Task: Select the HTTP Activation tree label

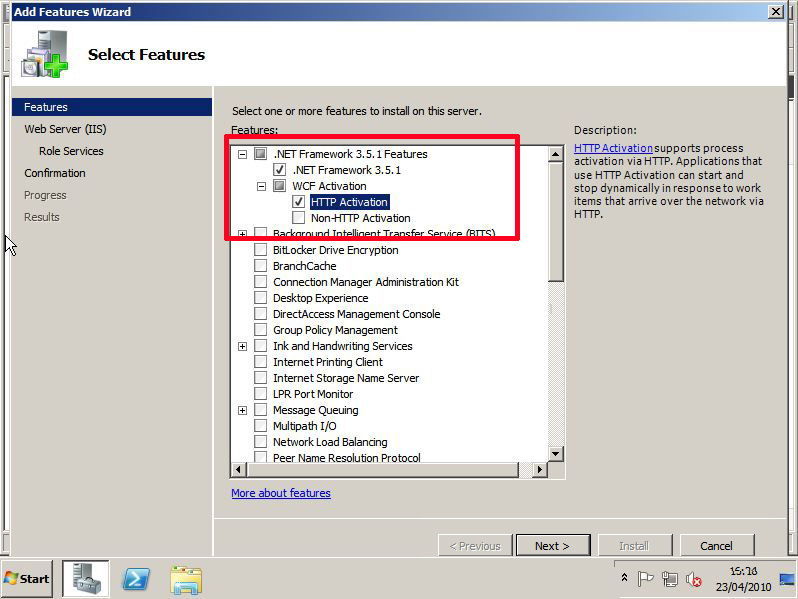Action: [349, 202]
